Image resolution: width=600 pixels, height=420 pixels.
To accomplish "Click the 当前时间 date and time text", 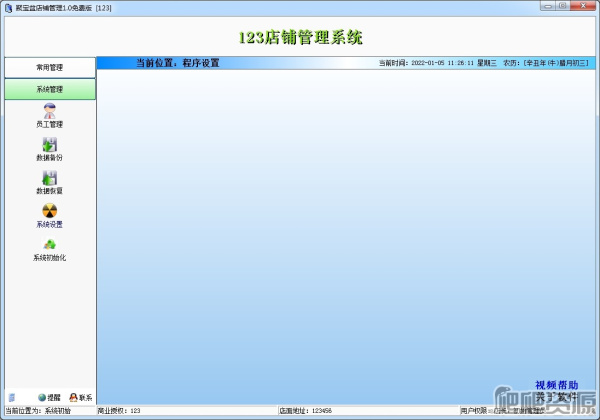I will point(438,63).
